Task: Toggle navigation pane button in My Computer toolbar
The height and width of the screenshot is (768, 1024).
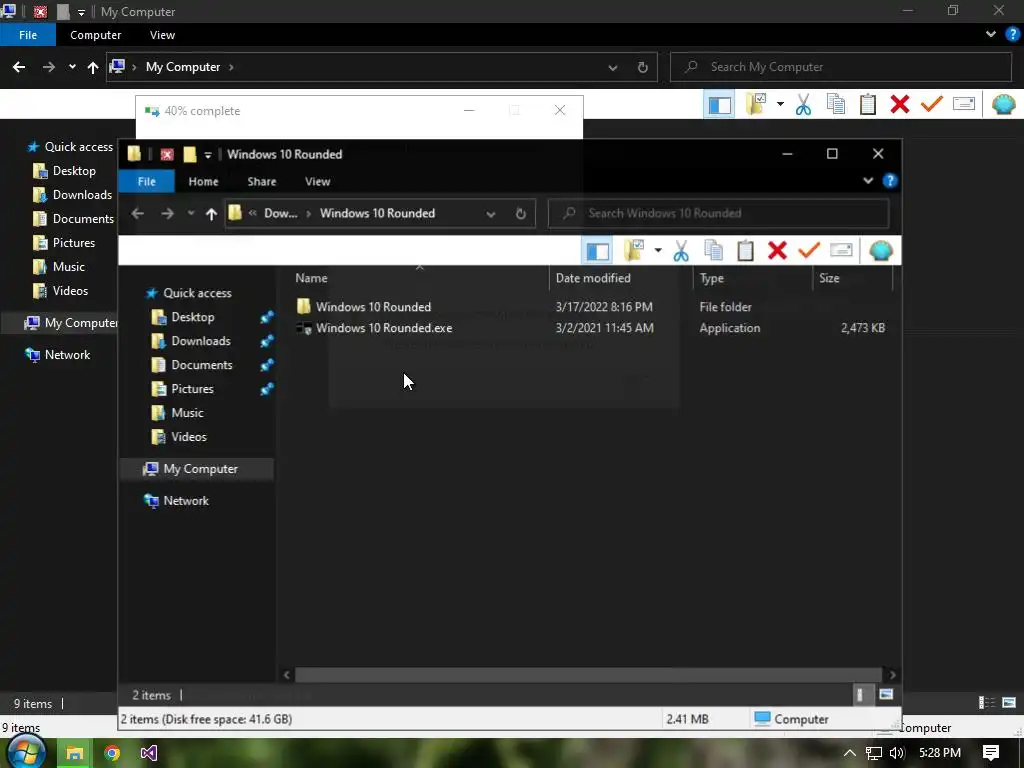Action: coord(720,104)
